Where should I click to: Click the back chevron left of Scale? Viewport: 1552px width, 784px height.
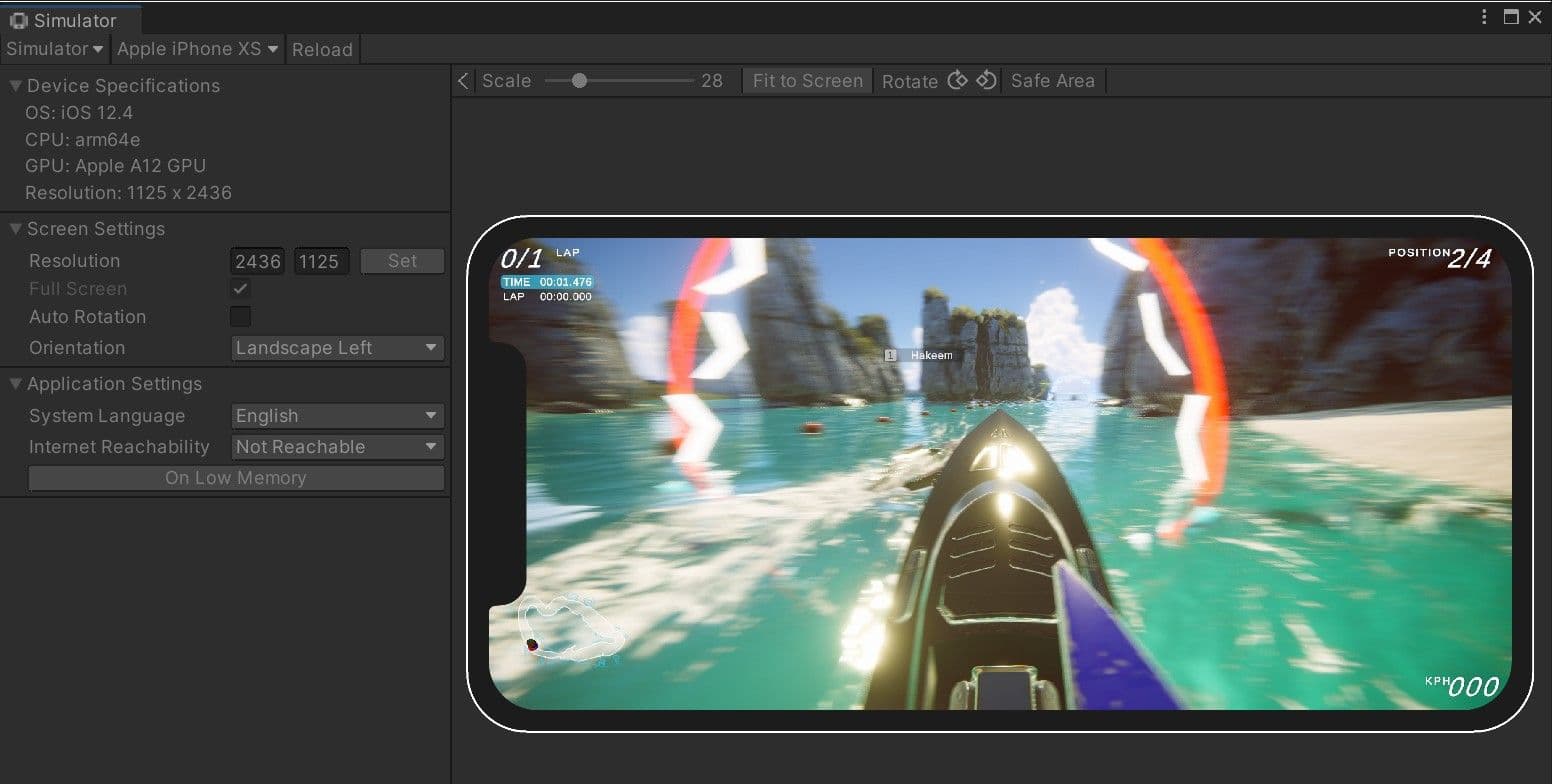(462, 81)
